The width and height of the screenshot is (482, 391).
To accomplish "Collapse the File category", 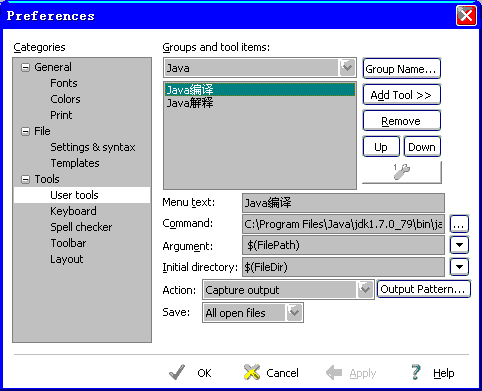I will click(25, 132).
